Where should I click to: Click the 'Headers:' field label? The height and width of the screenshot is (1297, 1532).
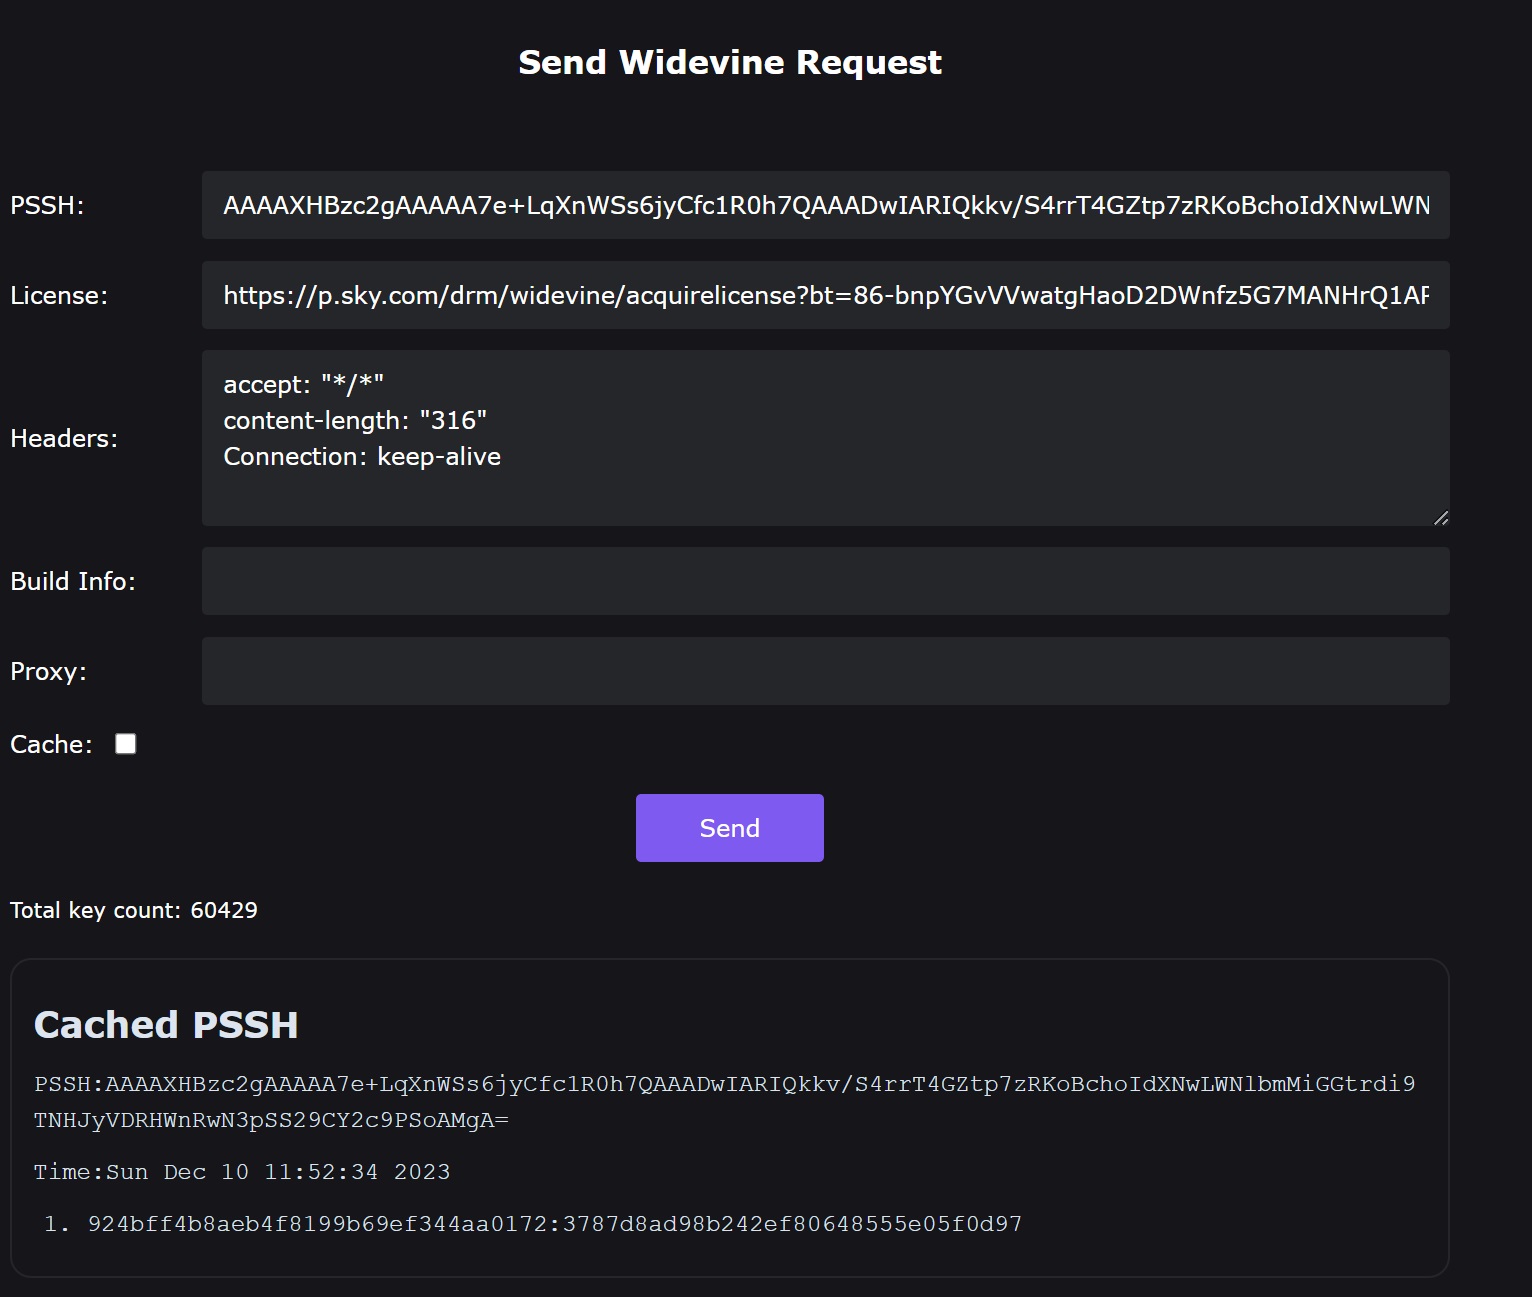tap(64, 438)
